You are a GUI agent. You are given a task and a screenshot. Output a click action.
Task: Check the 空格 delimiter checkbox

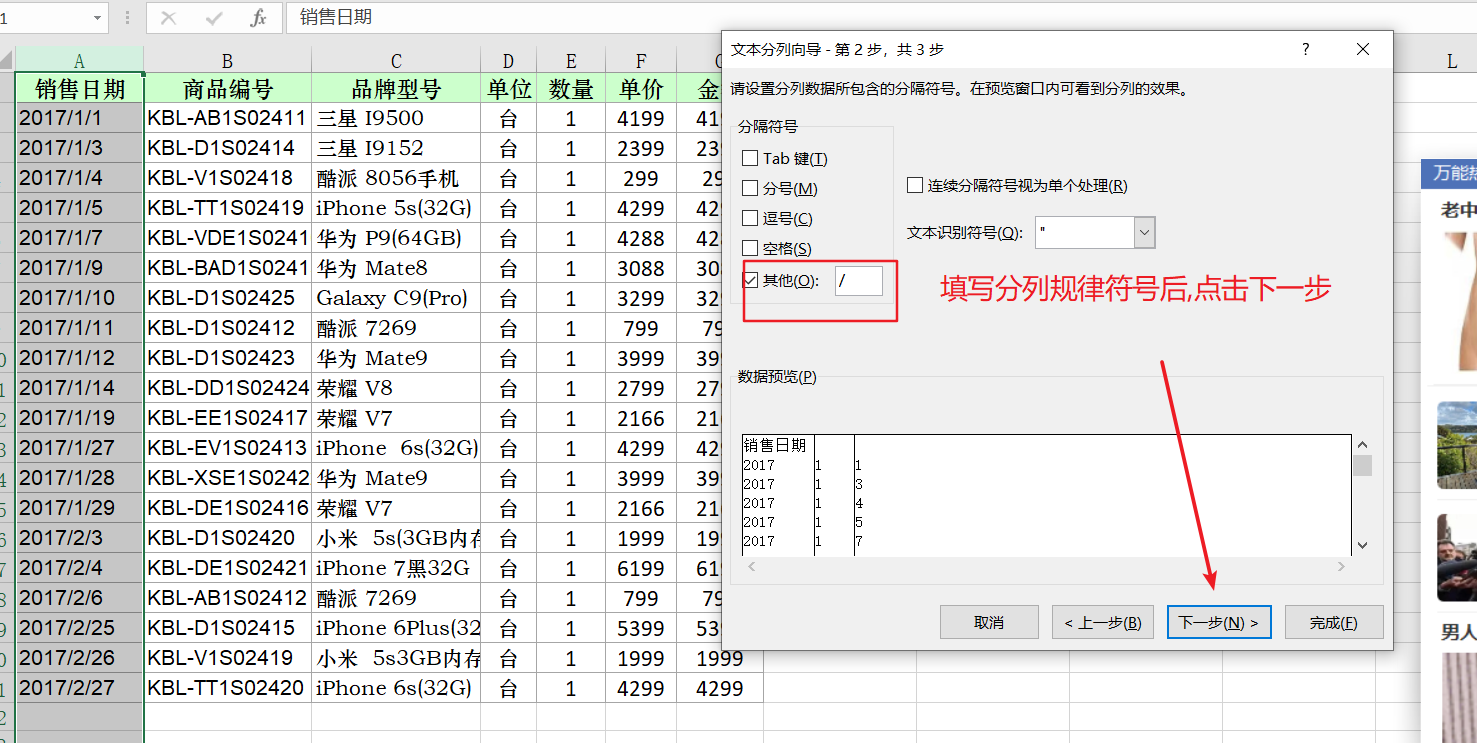click(748, 248)
